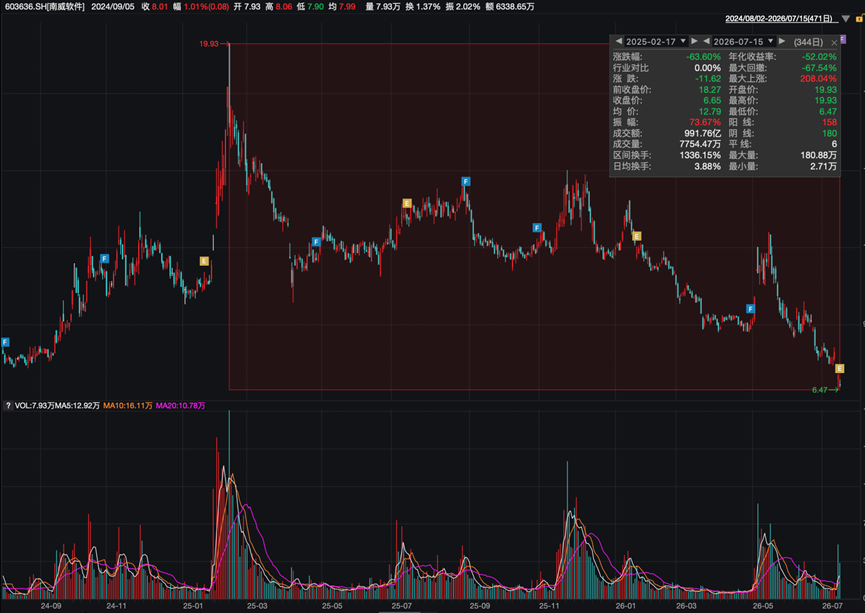The height and width of the screenshot is (613, 865).
Task: Click the 19.93 high price label on chart
Action: coord(209,44)
